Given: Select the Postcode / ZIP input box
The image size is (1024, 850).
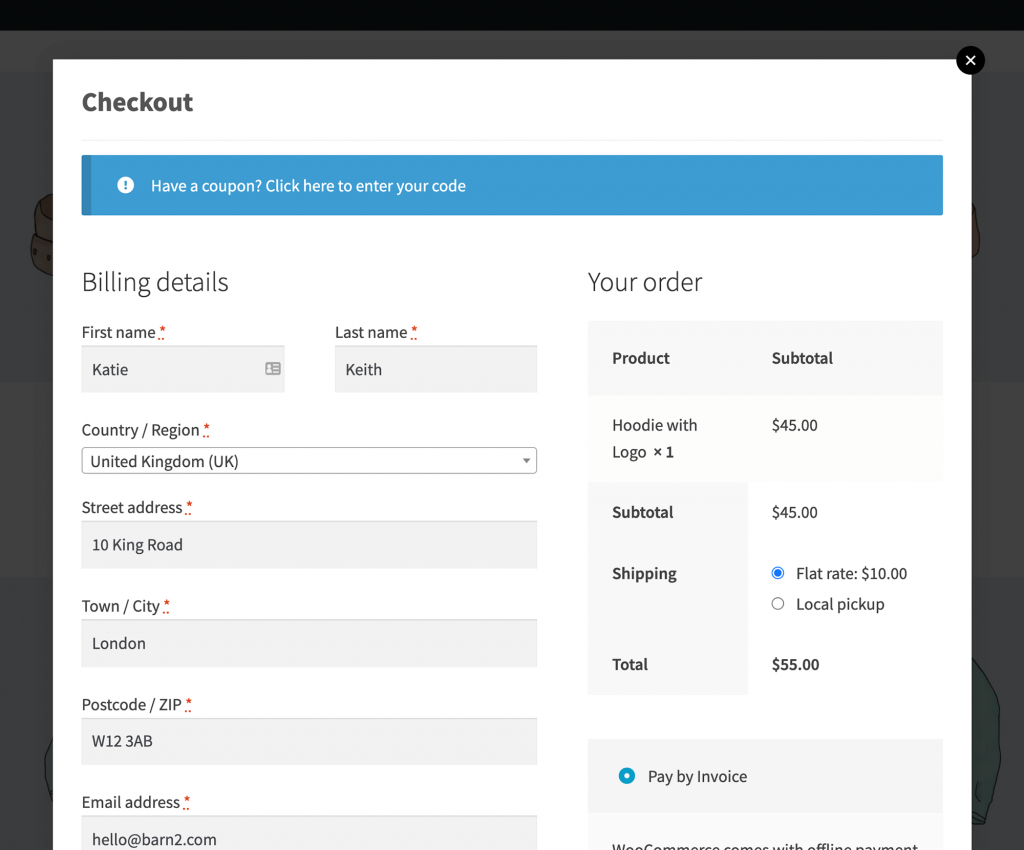Looking at the screenshot, I should pos(309,741).
